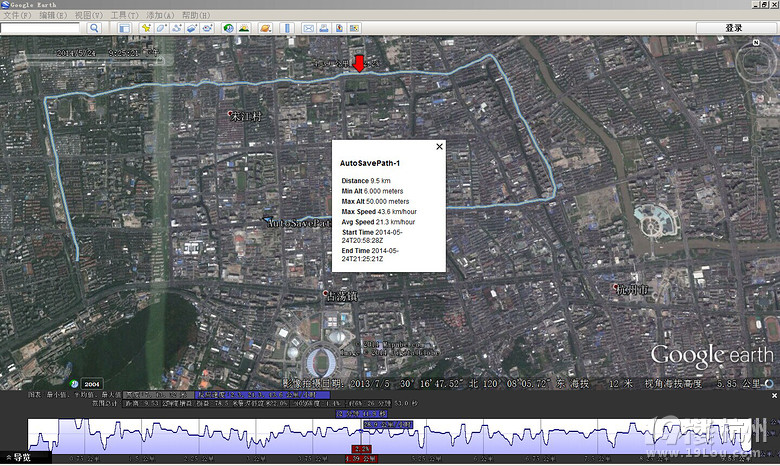Close the elevation profile panel
The image size is (780, 466).
(x=774, y=396)
